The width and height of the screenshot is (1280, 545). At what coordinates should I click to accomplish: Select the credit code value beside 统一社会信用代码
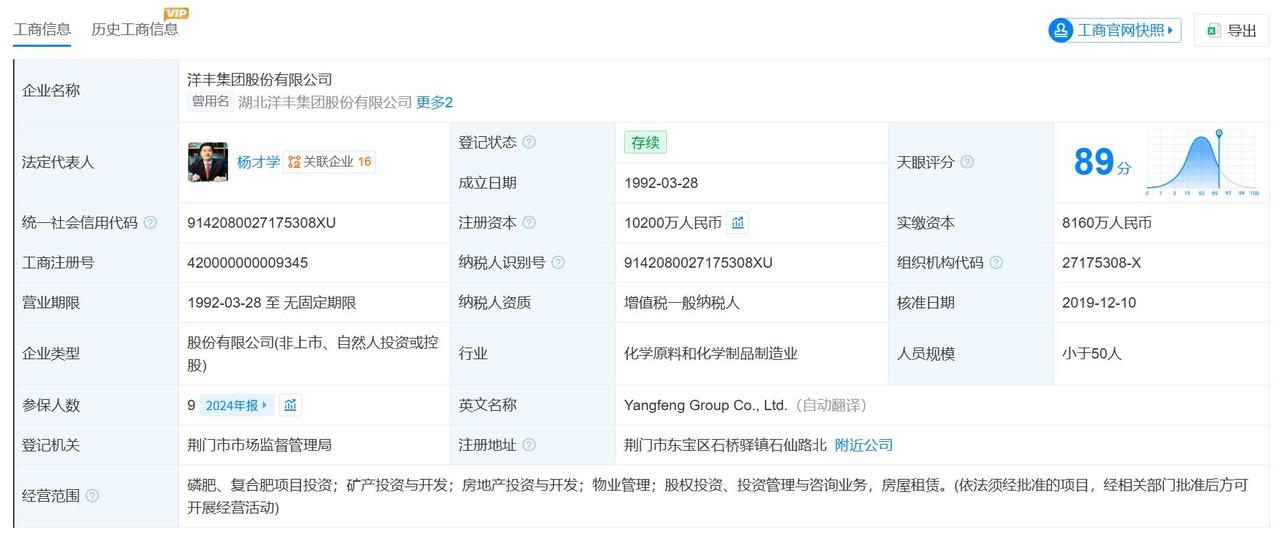click(262, 223)
